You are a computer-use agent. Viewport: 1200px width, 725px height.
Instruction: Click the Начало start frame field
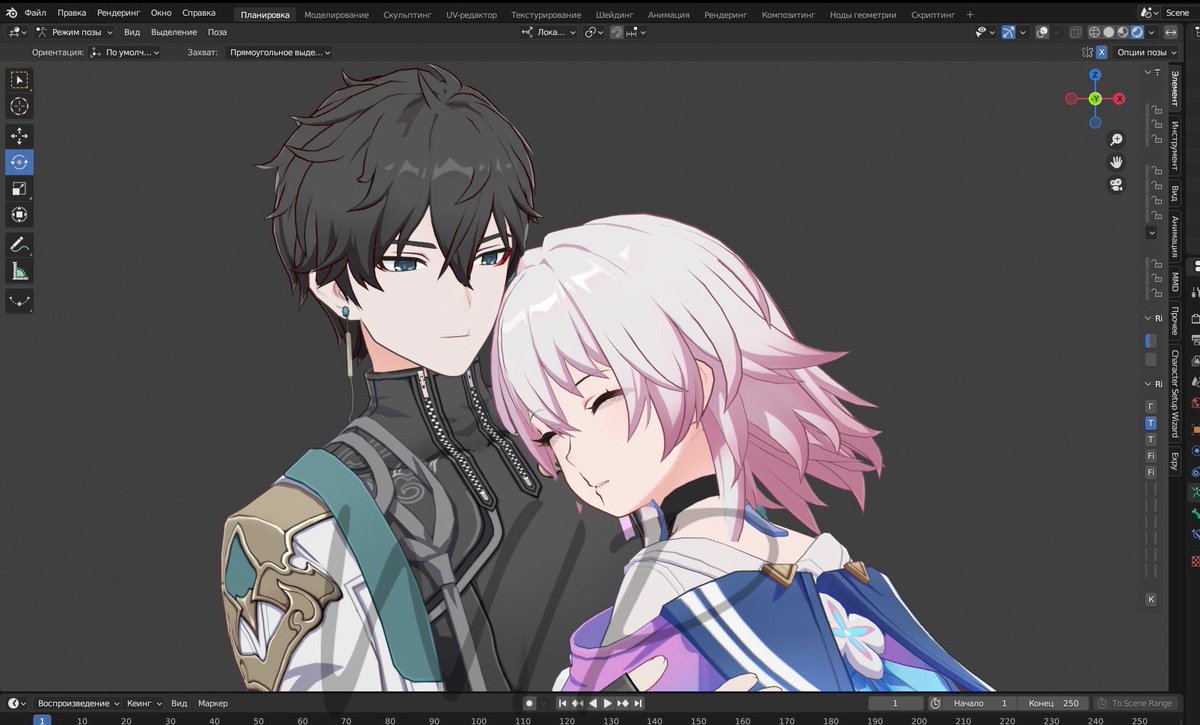(981, 704)
